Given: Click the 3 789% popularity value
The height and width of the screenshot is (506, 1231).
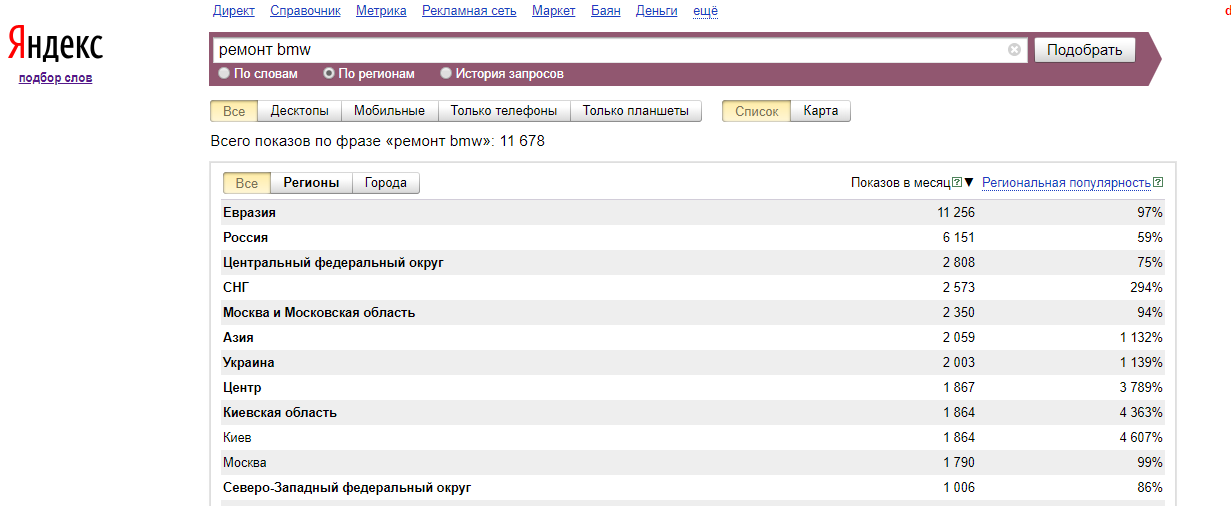Looking at the screenshot, I should click(1141, 387).
